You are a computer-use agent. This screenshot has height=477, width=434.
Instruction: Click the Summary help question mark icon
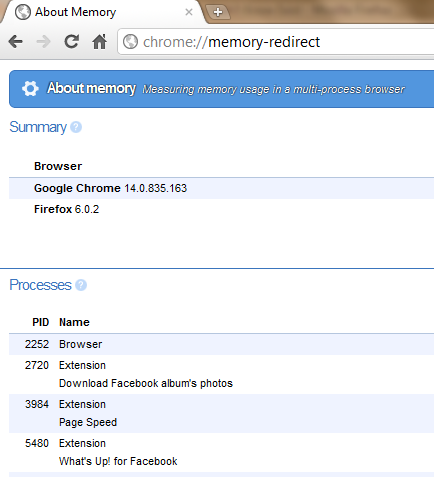[76, 127]
